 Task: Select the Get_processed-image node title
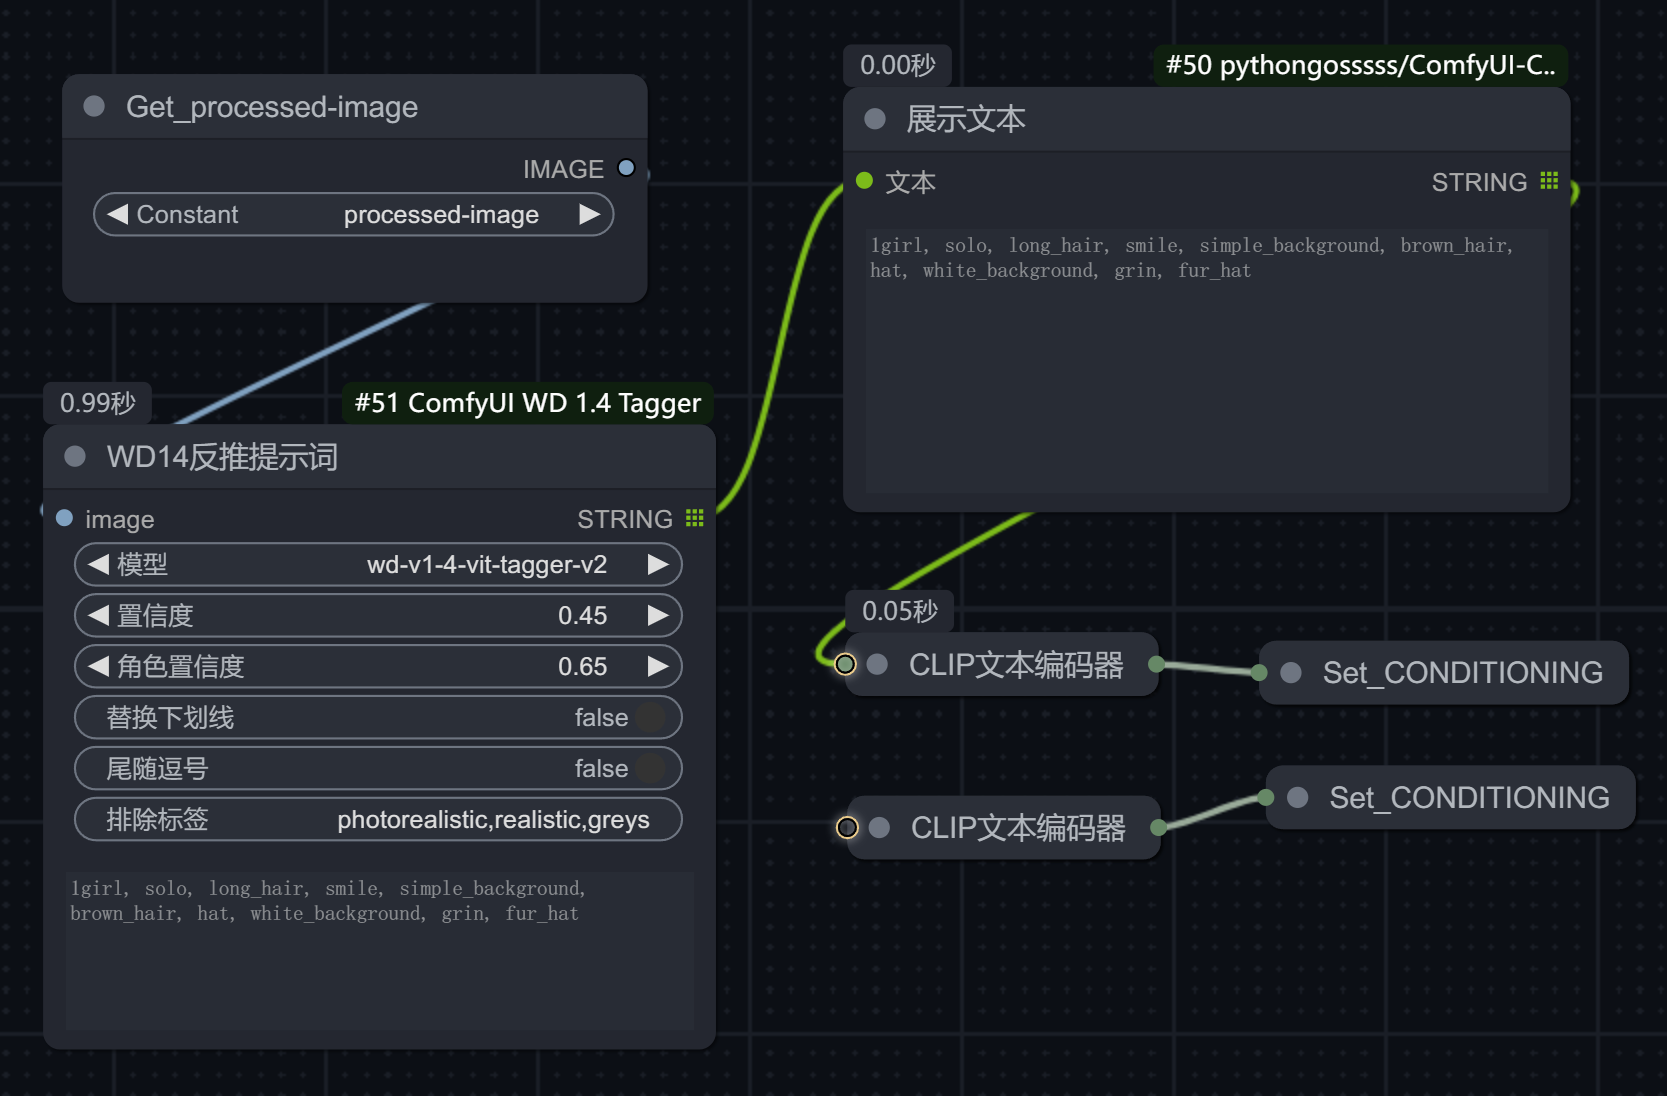[272, 106]
